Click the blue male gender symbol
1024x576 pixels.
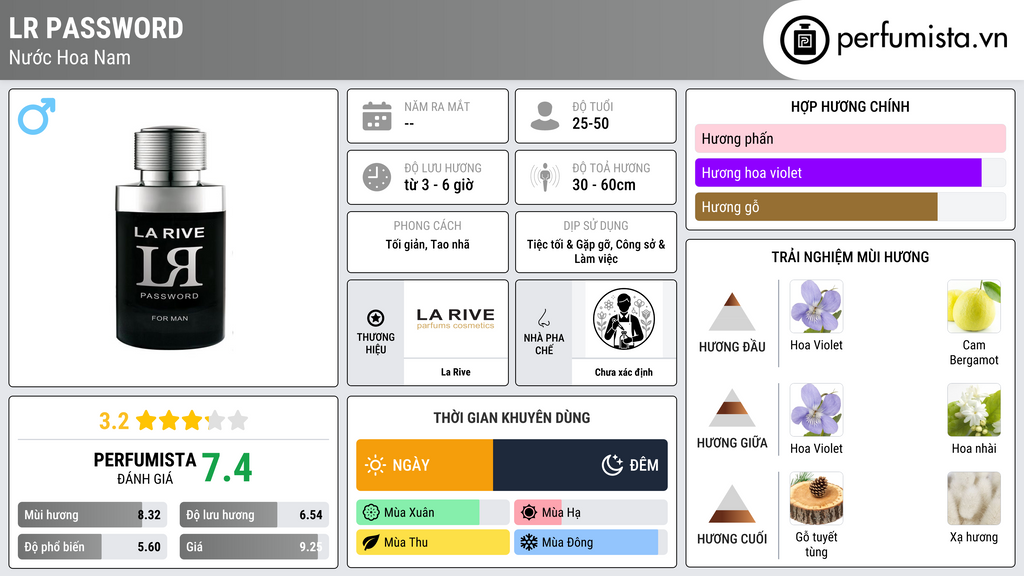(x=37, y=116)
